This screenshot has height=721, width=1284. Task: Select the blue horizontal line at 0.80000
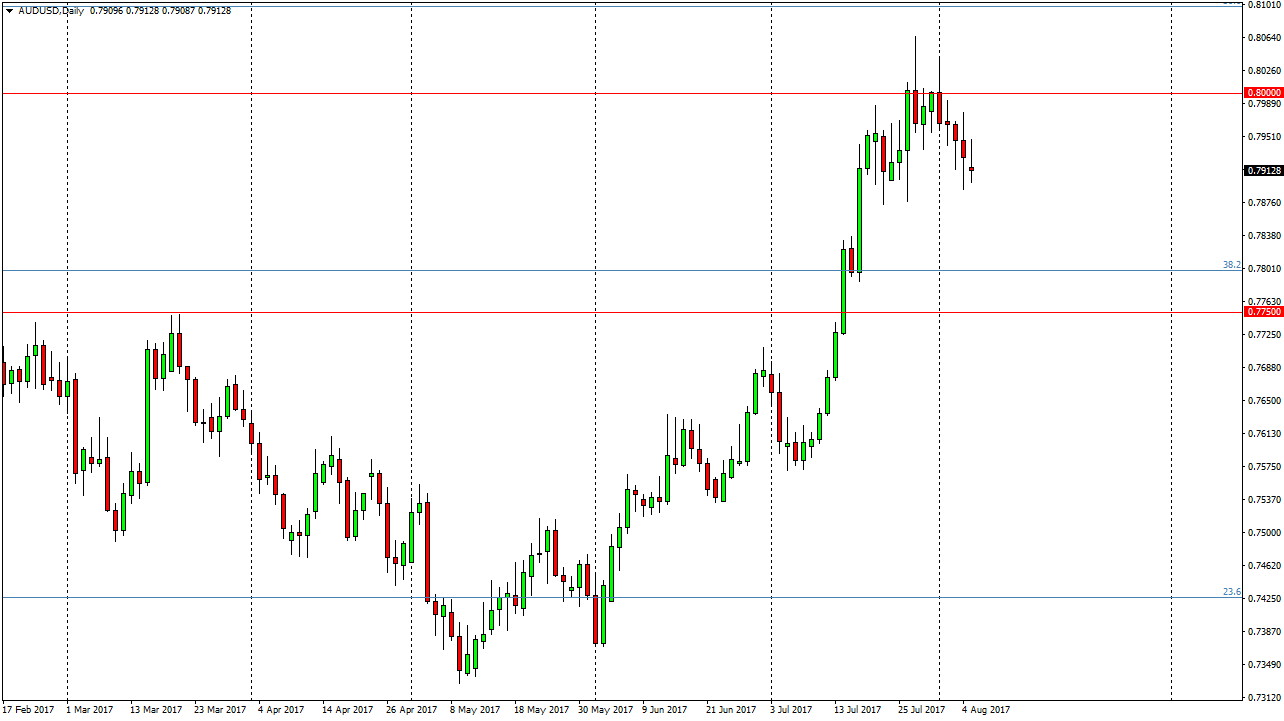620,93
